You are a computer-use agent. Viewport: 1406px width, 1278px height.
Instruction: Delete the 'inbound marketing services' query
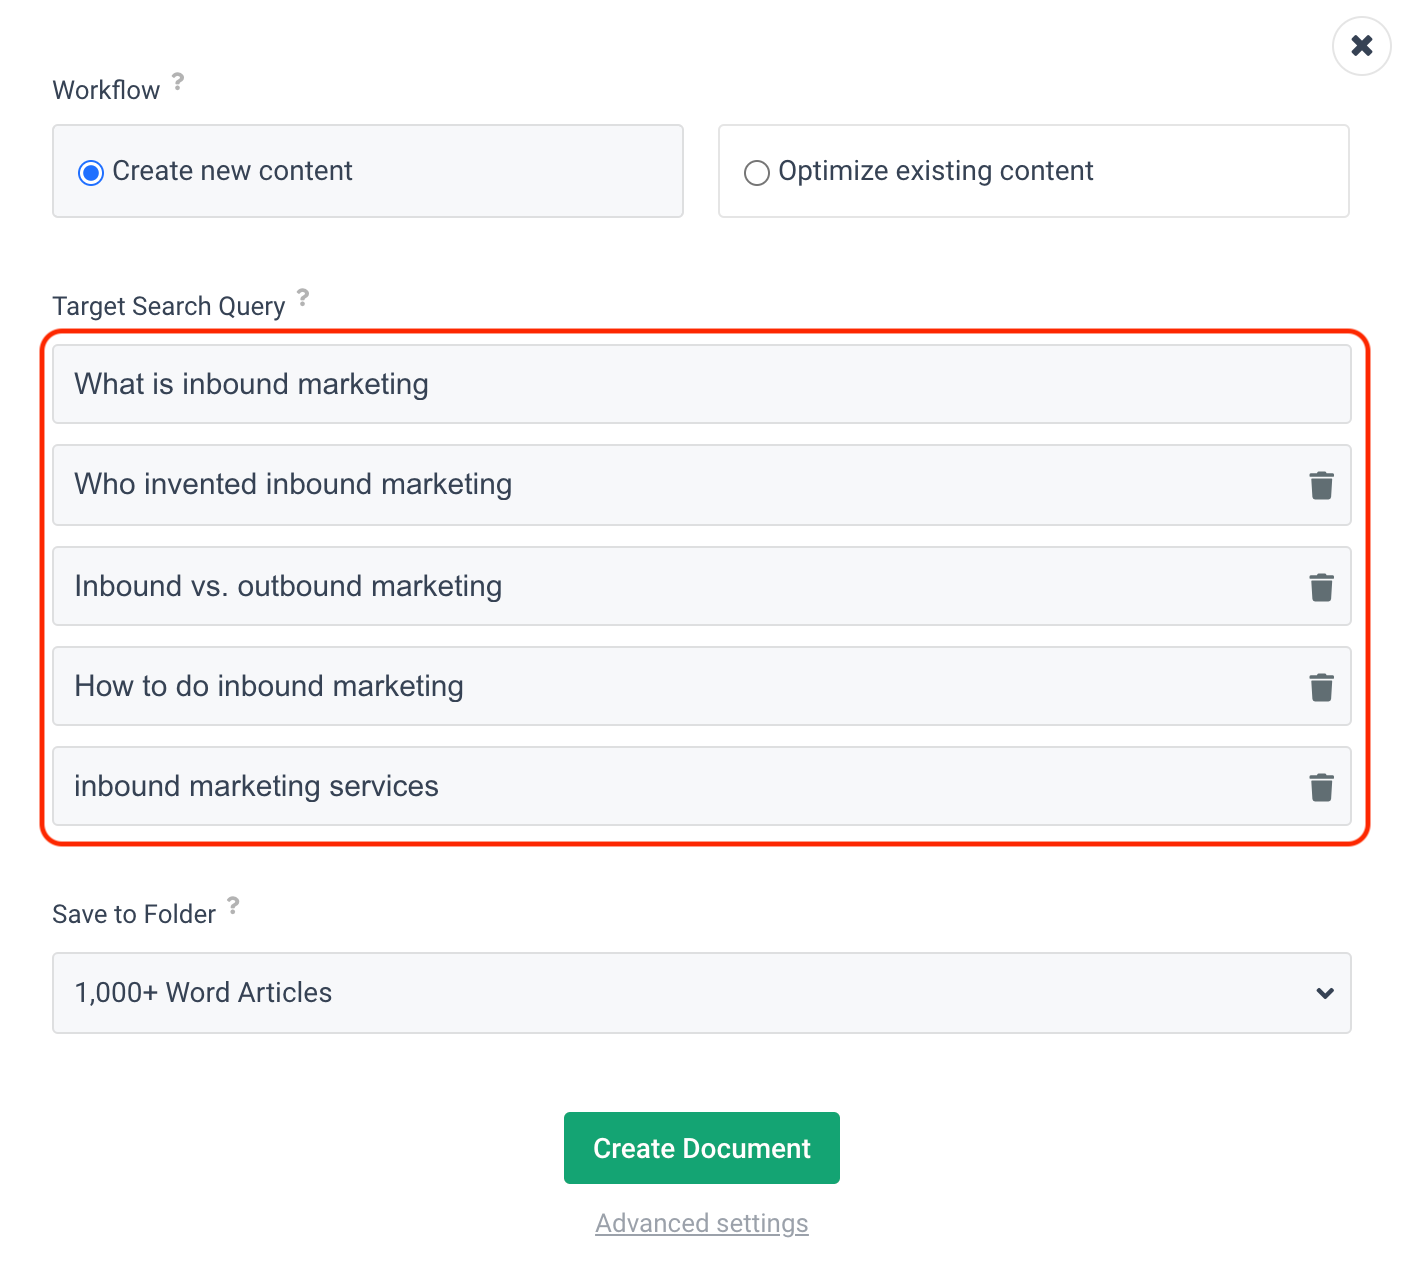click(1321, 787)
